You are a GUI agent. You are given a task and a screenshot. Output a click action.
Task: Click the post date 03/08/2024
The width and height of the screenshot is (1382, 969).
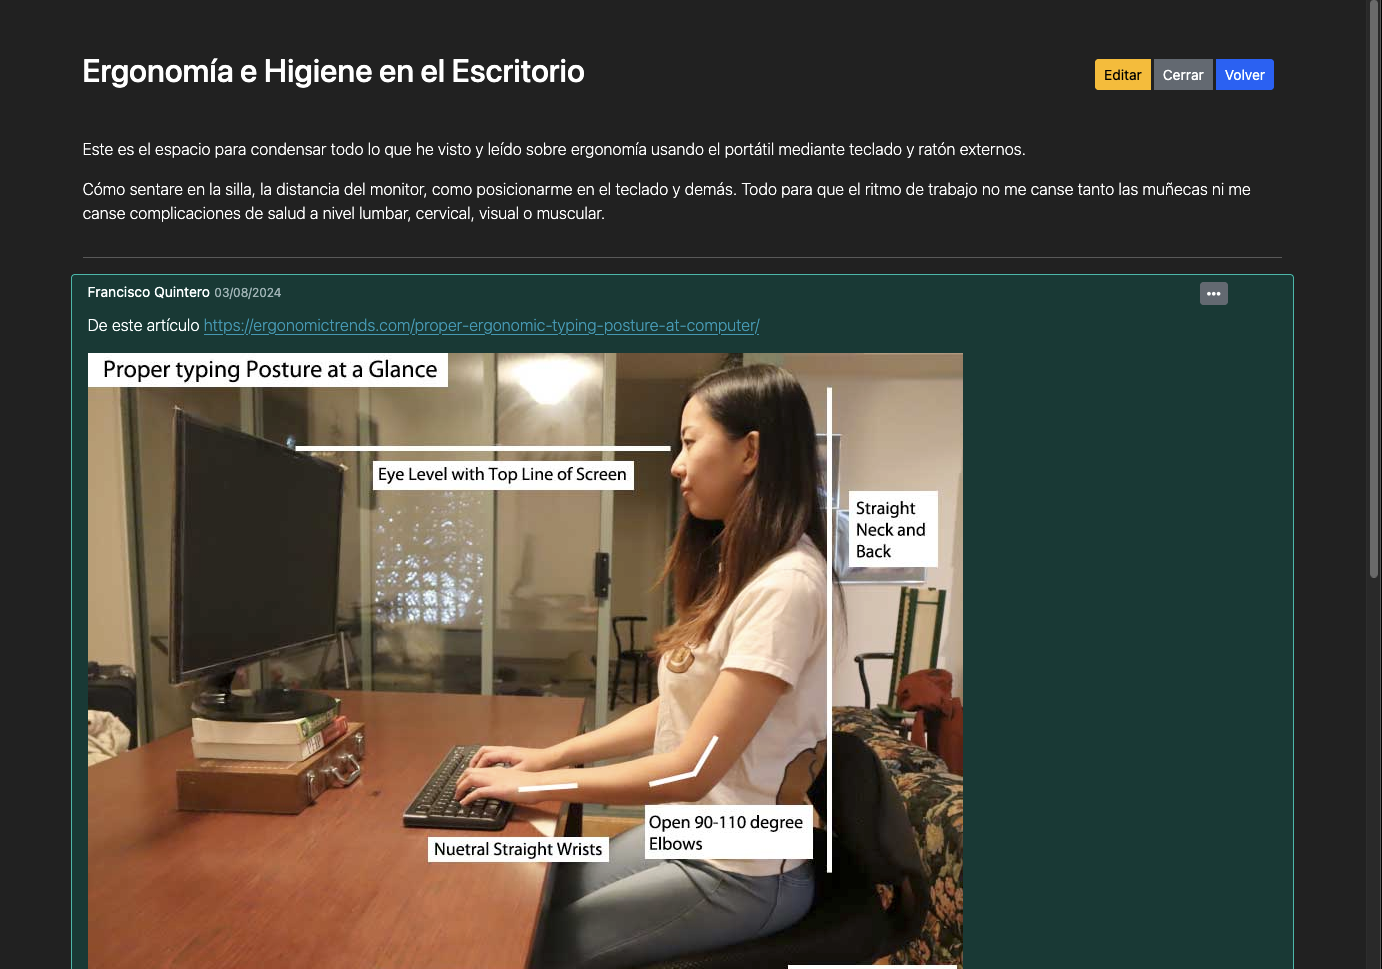[x=248, y=292]
